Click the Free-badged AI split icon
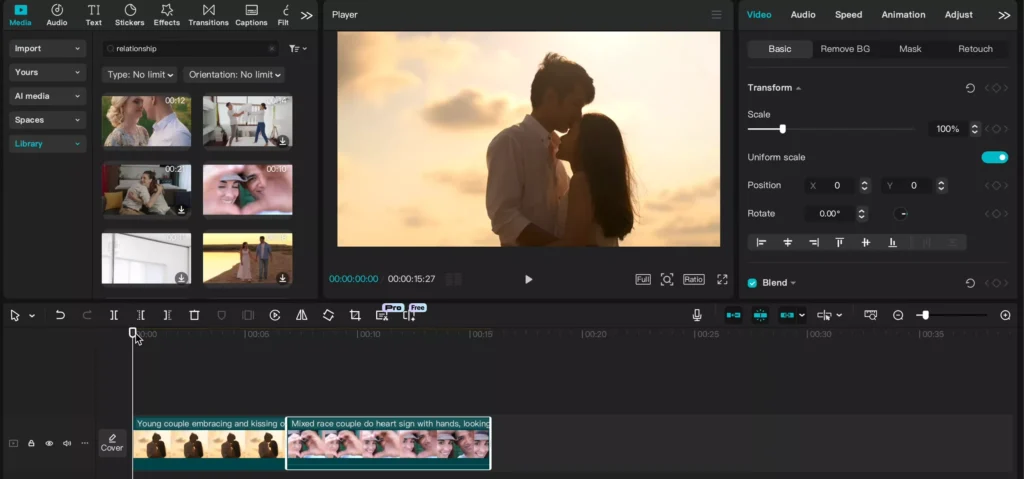The image size is (1024, 479). 409,316
